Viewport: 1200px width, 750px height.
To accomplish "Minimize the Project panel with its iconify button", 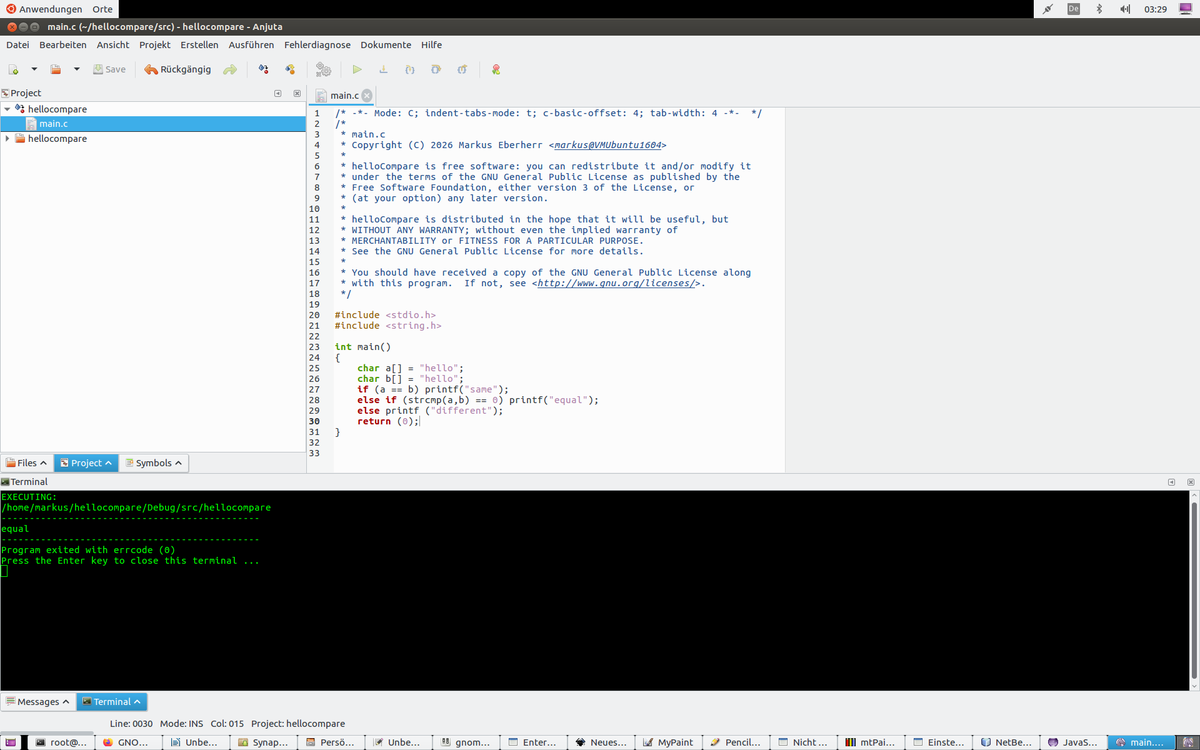I will point(279,93).
